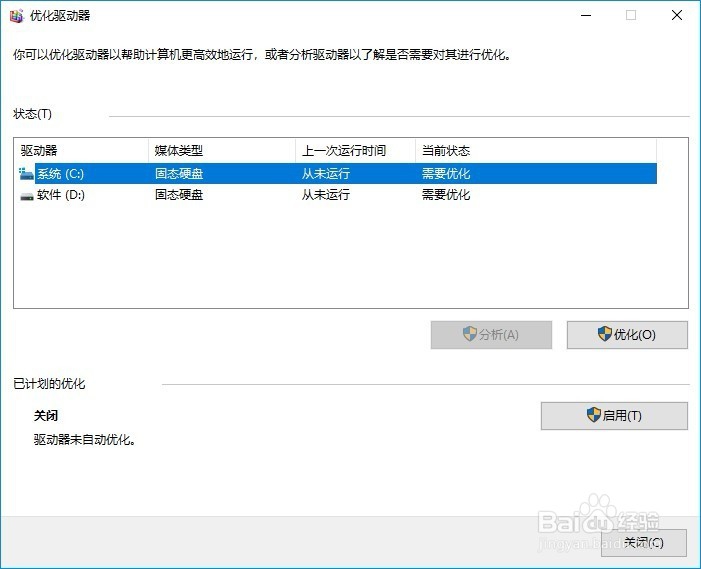Click the 系统 (C:) drive icon

(26, 174)
